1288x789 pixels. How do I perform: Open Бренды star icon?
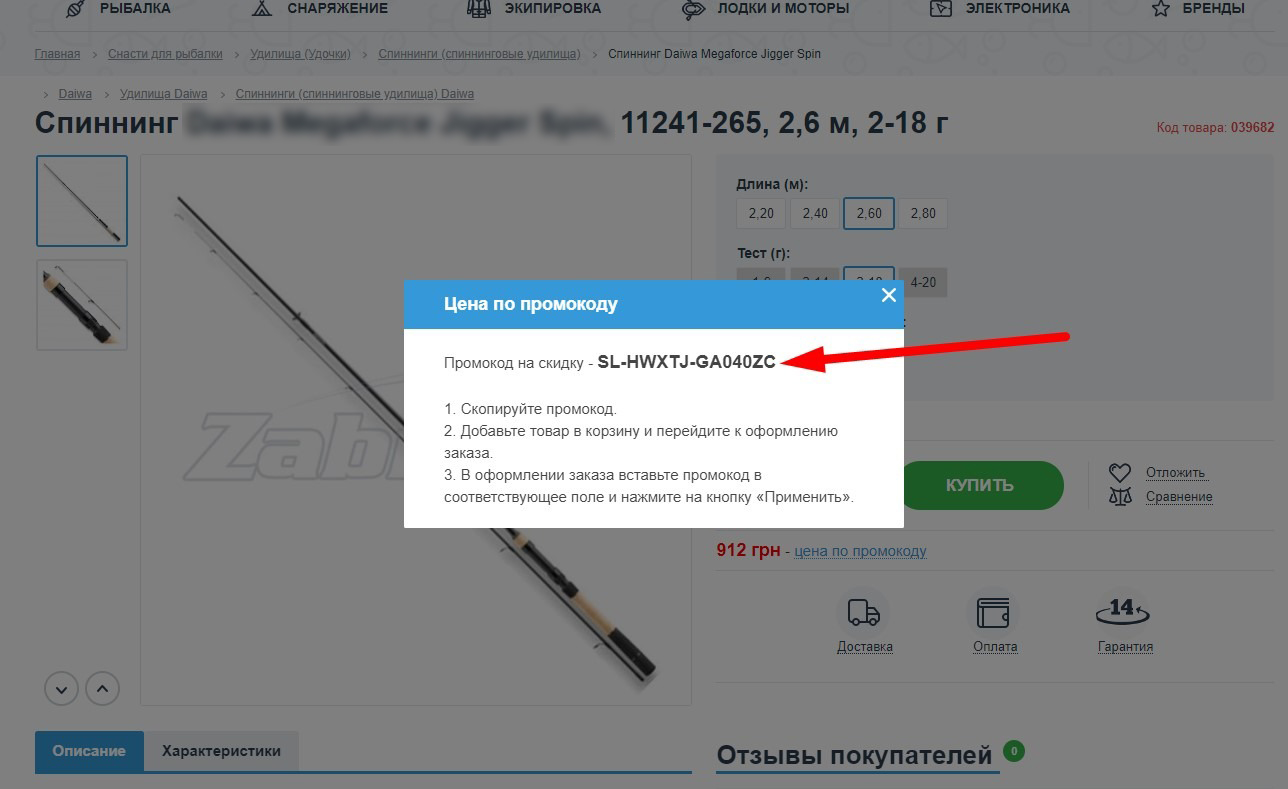pyautogui.click(x=1161, y=9)
